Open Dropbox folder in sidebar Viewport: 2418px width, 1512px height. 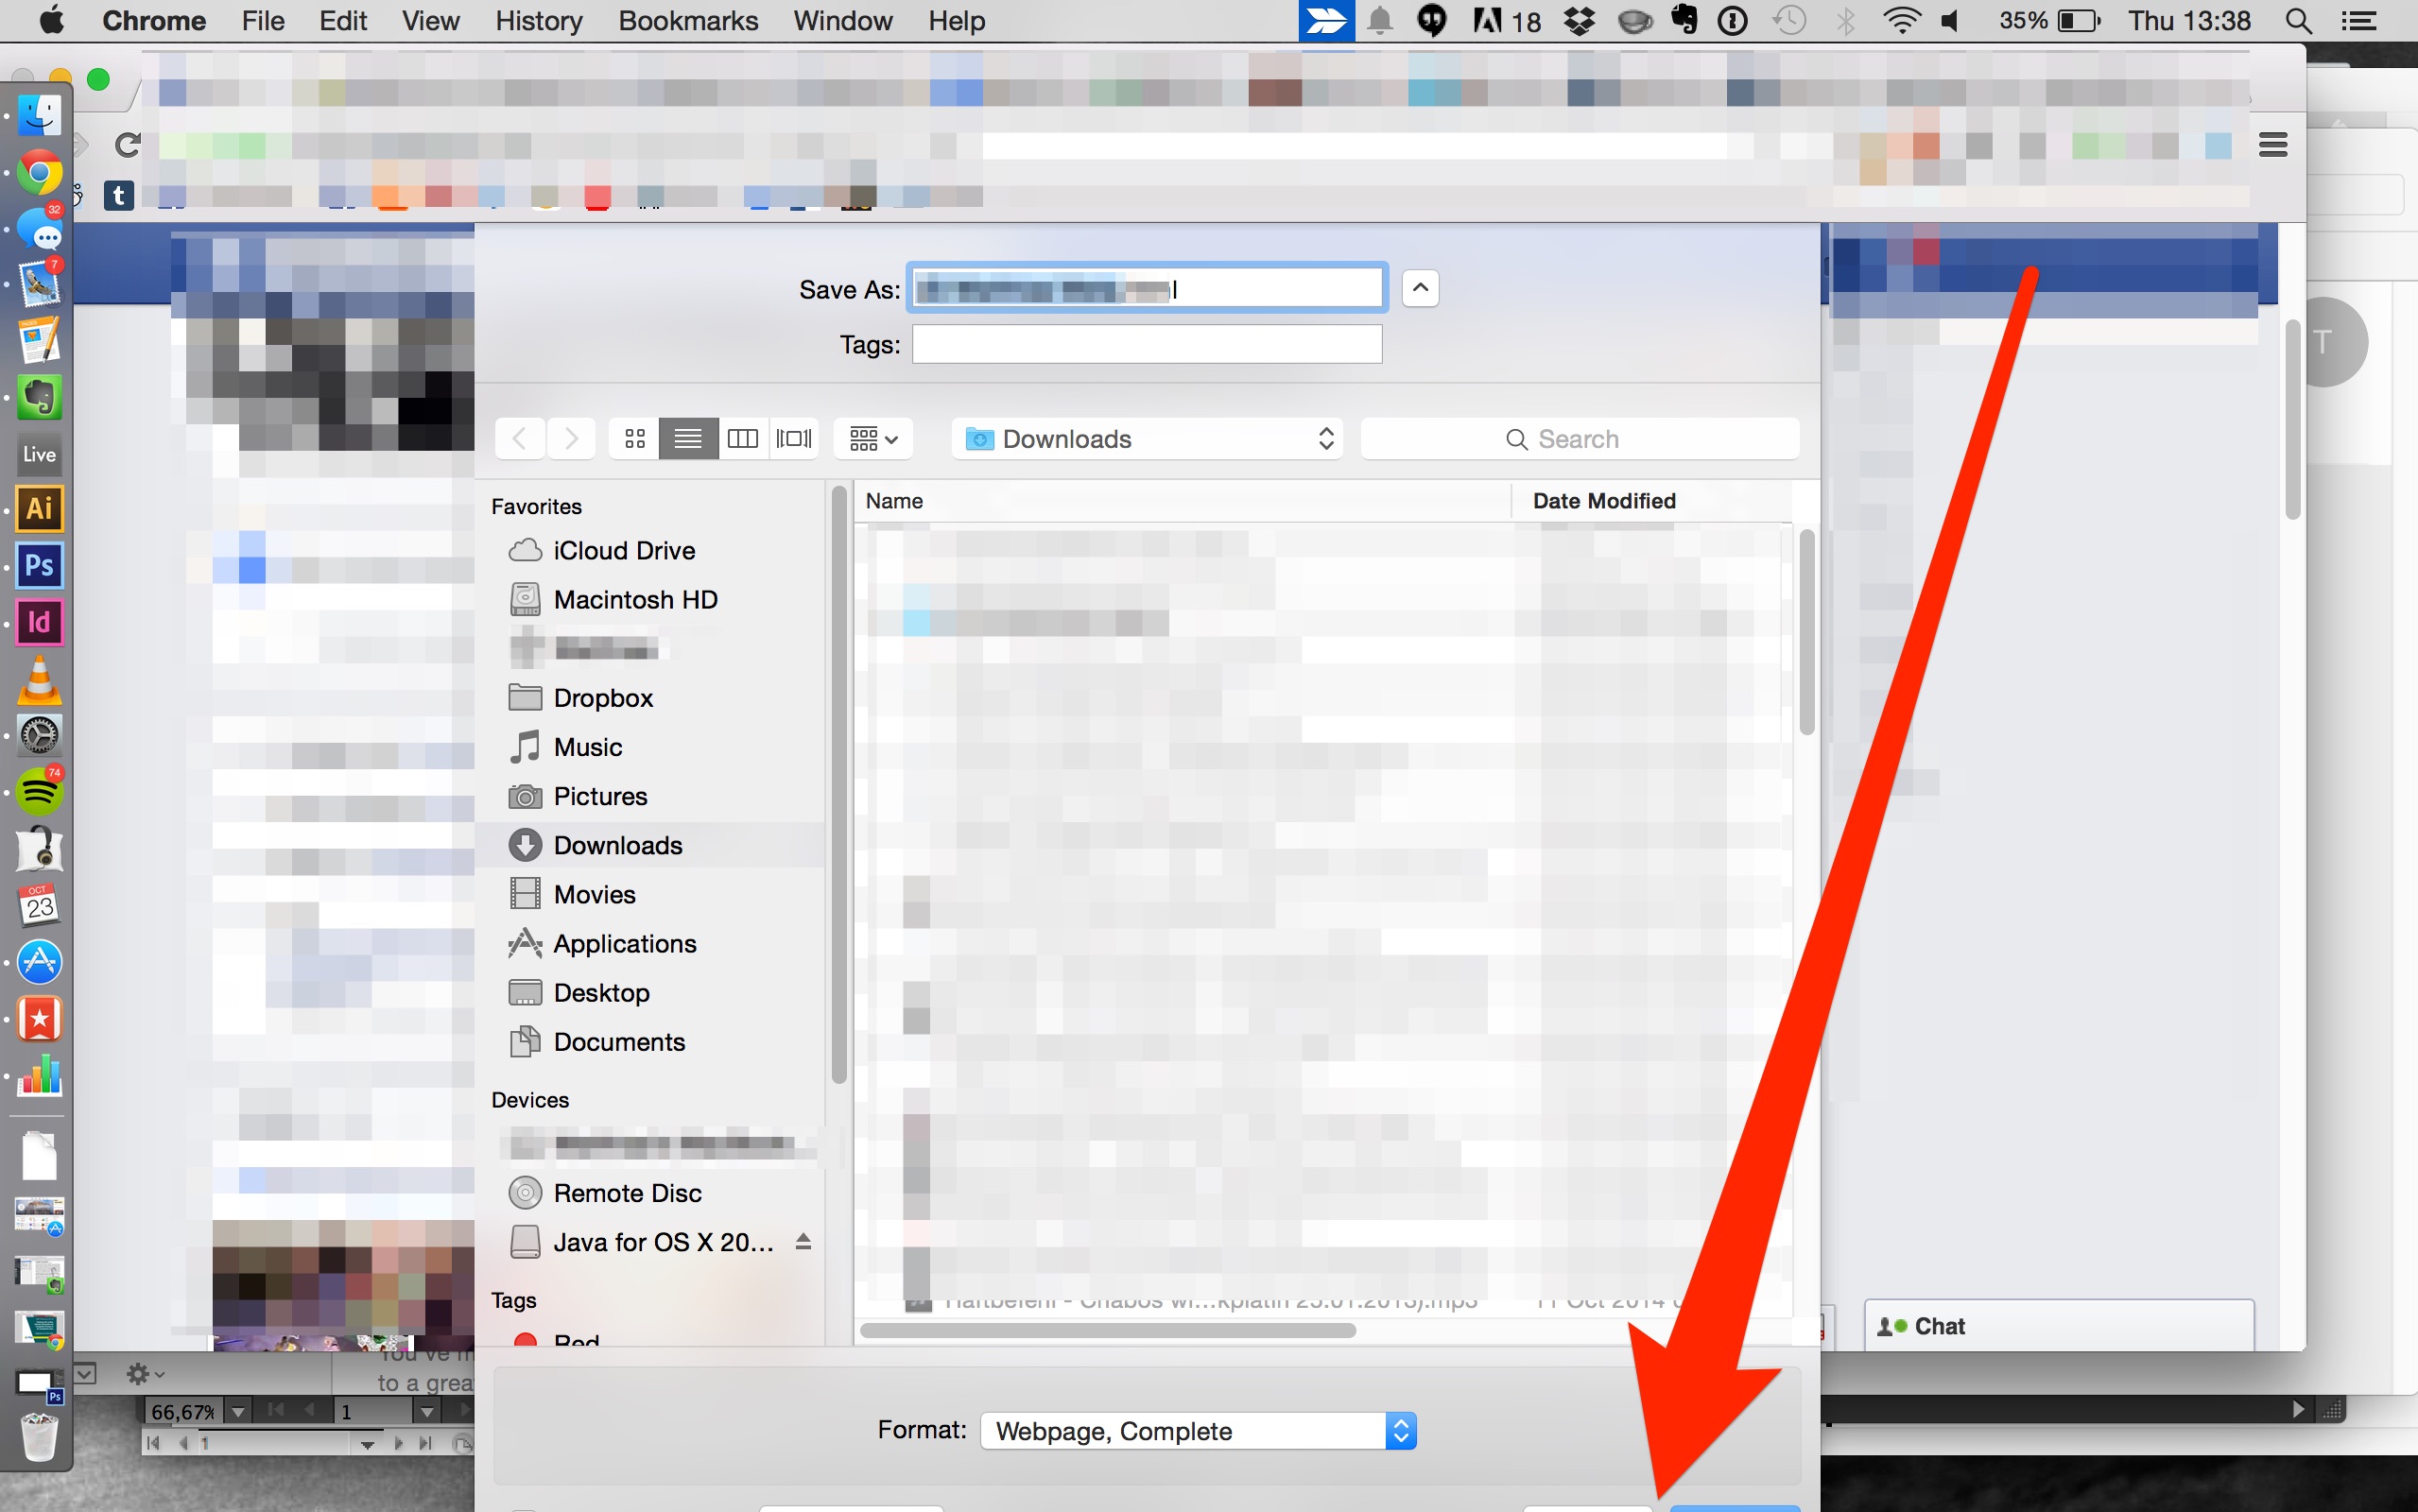602,697
